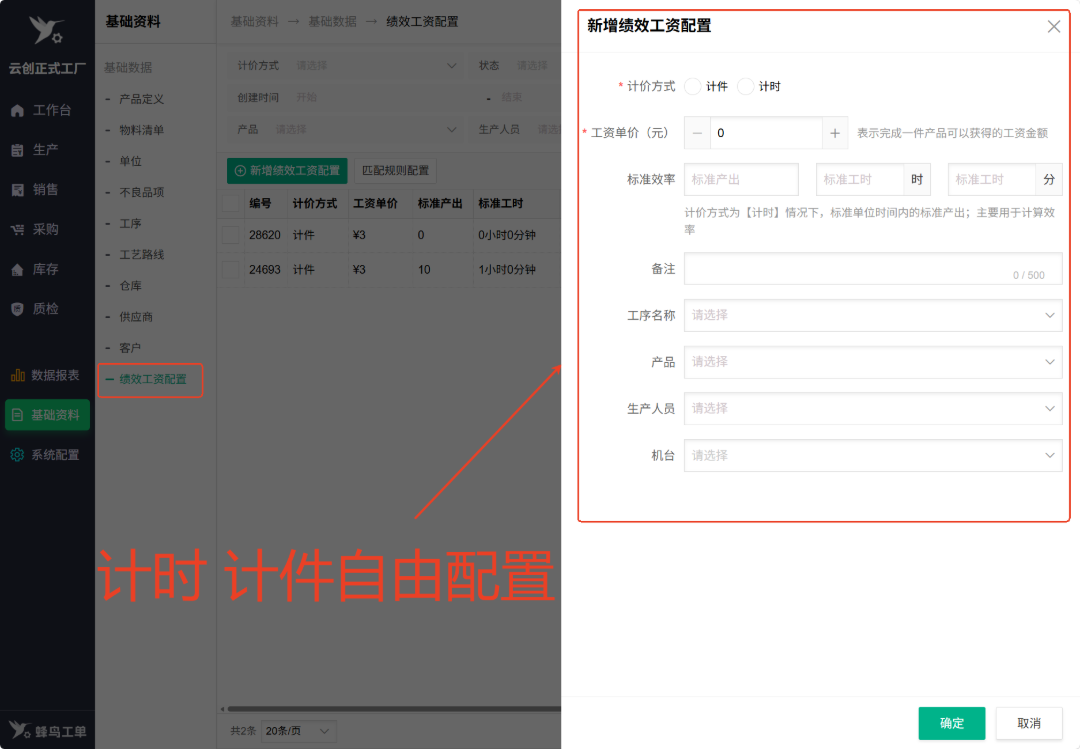This screenshot has width=1080, height=749.
Task: Tick the checkbox for row 28620
Action: pyautogui.click(x=231, y=235)
